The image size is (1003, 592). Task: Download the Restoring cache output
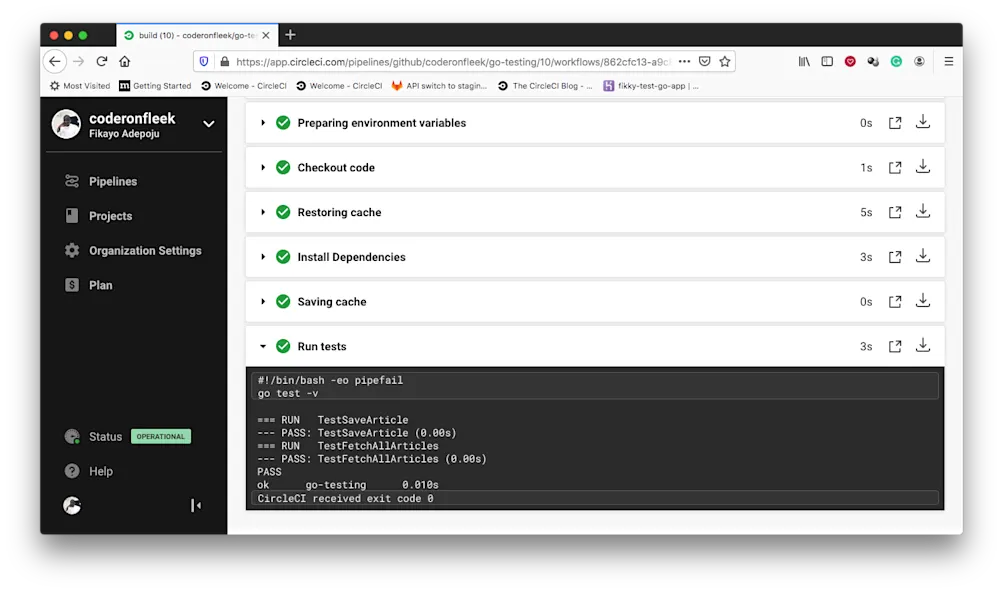pos(922,211)
